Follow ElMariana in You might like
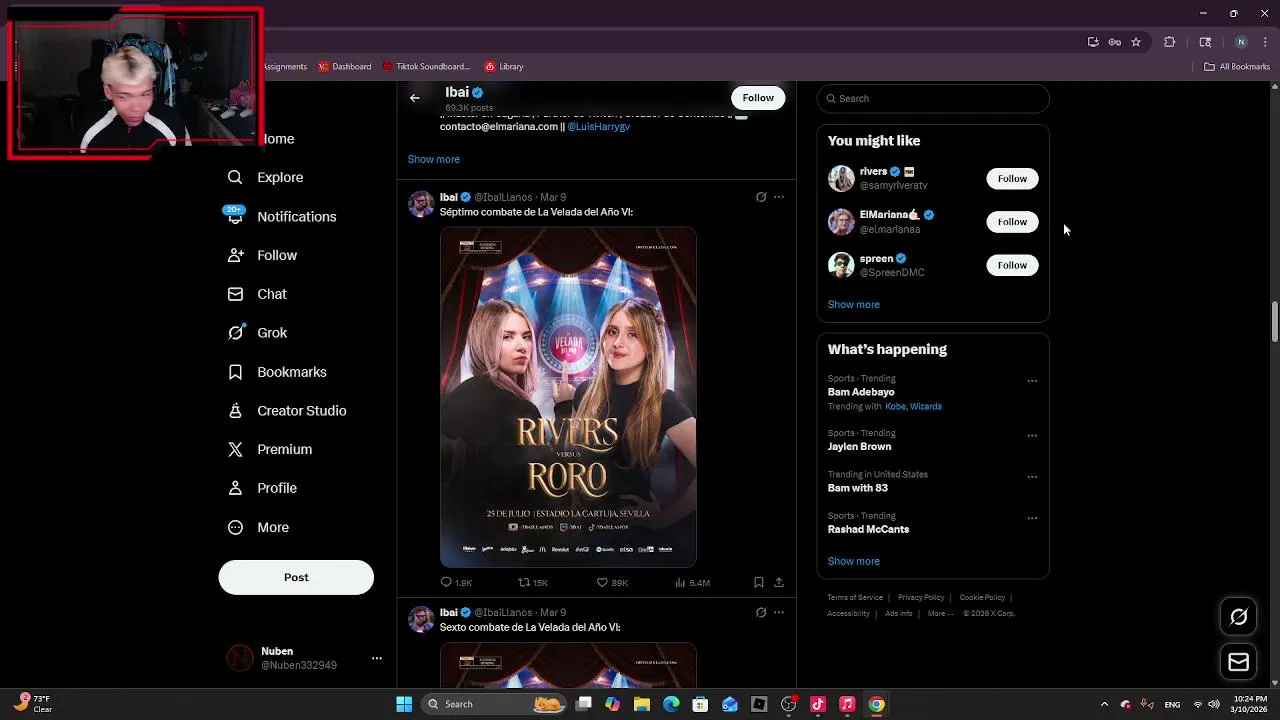1280x720 pixels. 1012,221
